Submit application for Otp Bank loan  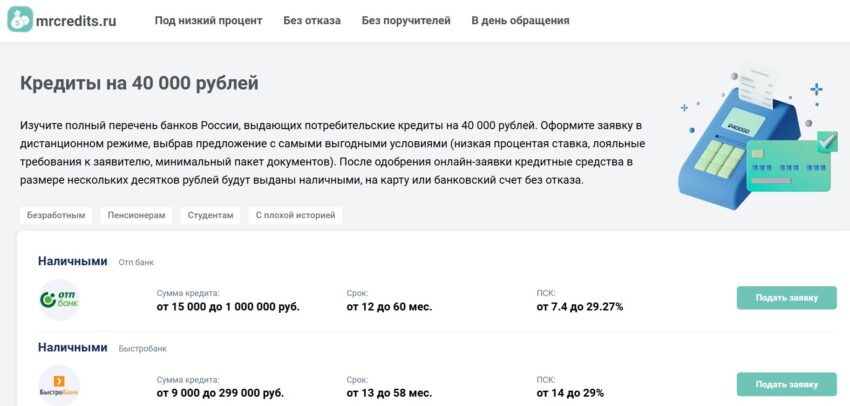[x=787, y=298]
